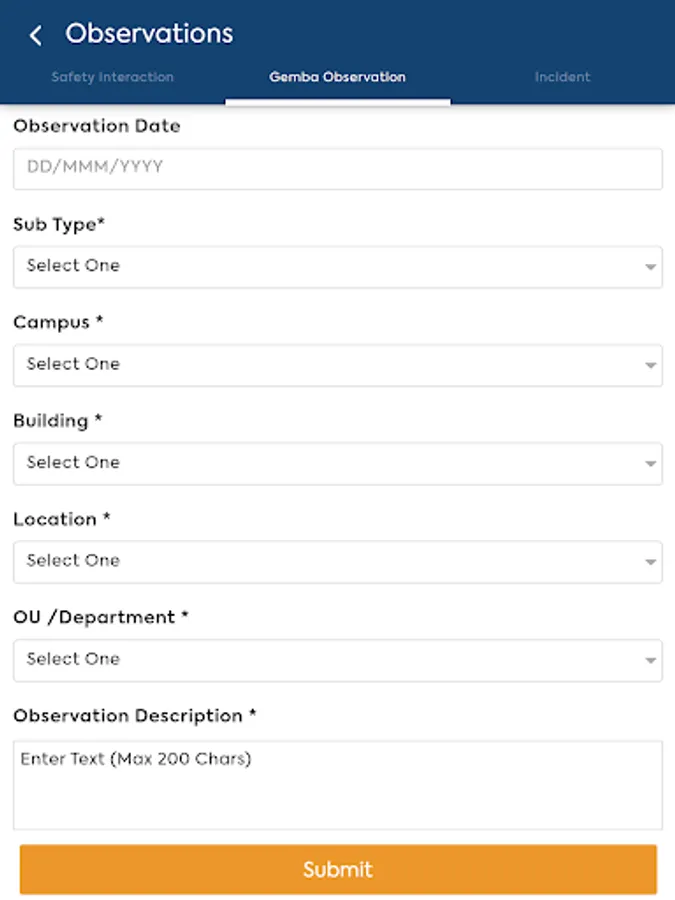Open the Sub Type dropdown
The image size is (675, 900).
coord(337,267)
